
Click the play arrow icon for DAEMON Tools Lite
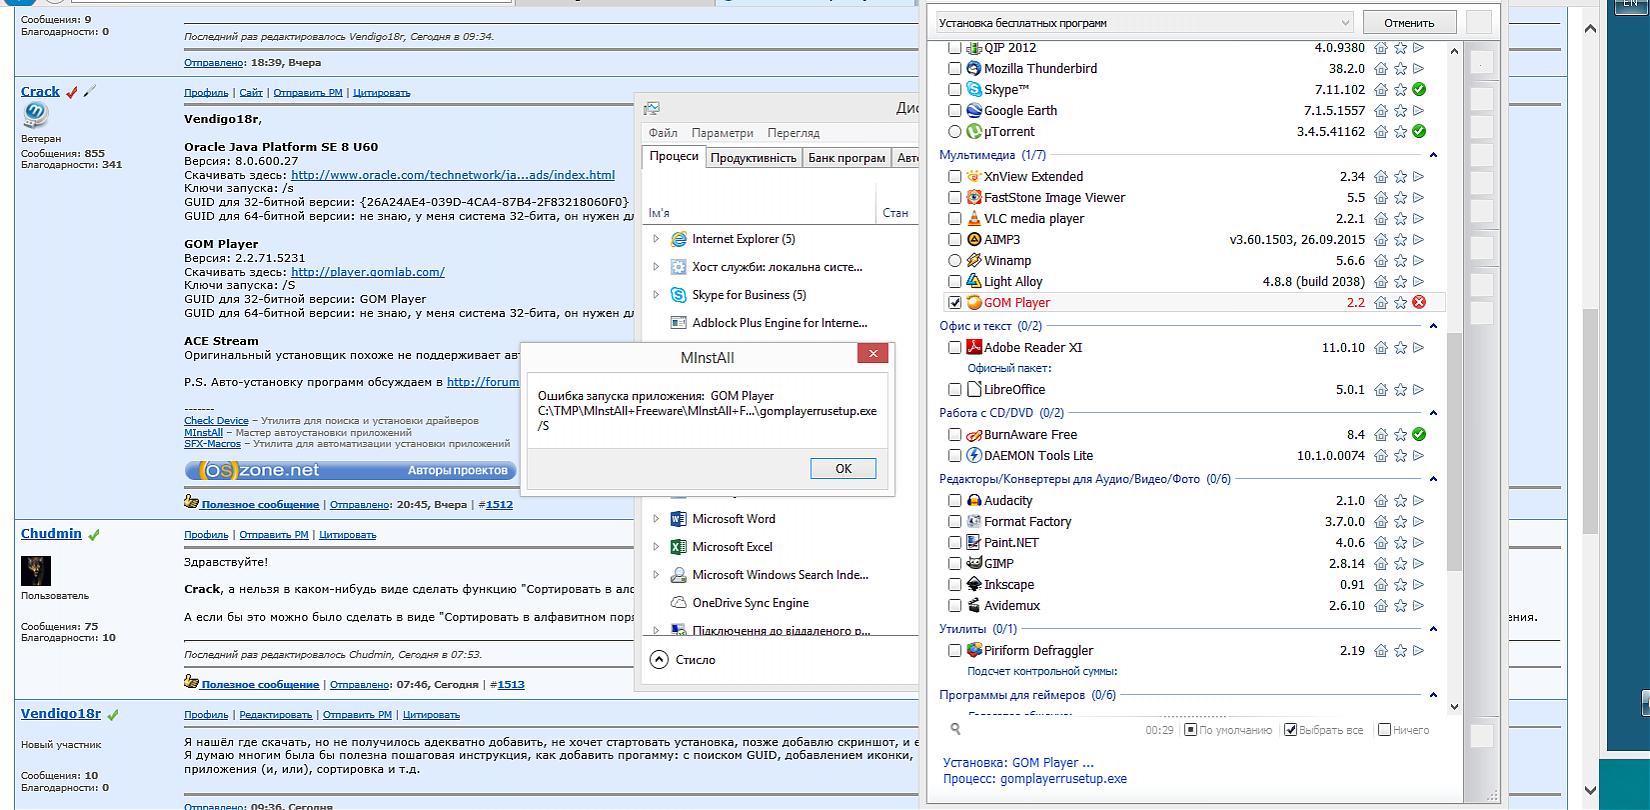coord(1419,456)
